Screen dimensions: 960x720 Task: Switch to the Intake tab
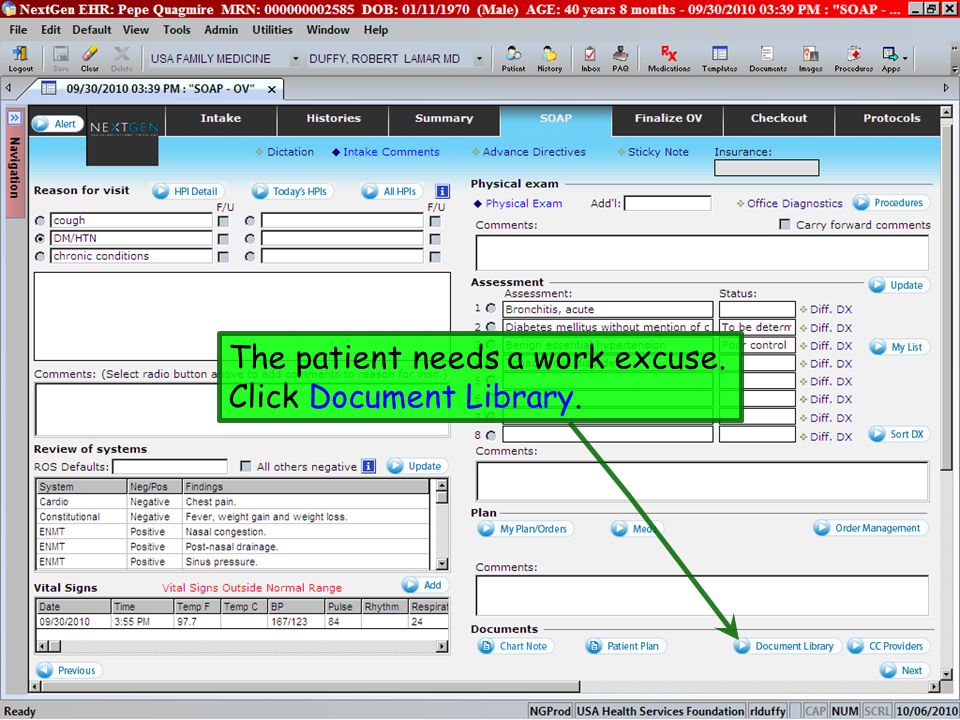(x=221, y=119)
